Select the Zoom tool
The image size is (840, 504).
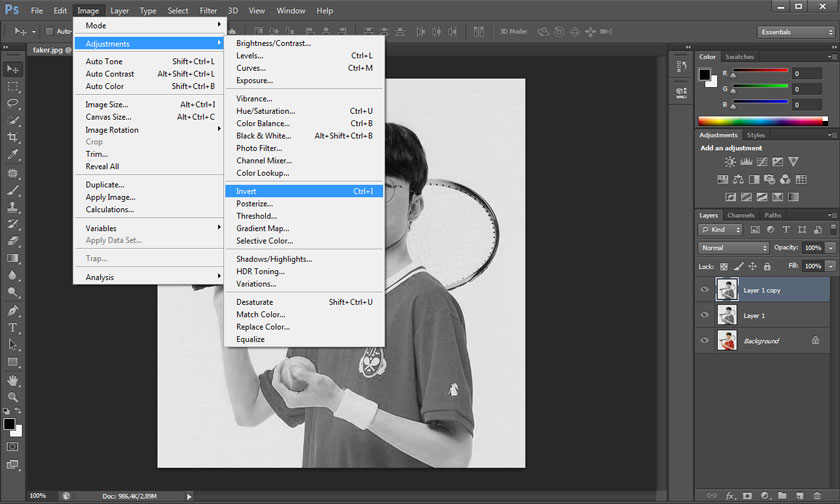coord(12,397)
